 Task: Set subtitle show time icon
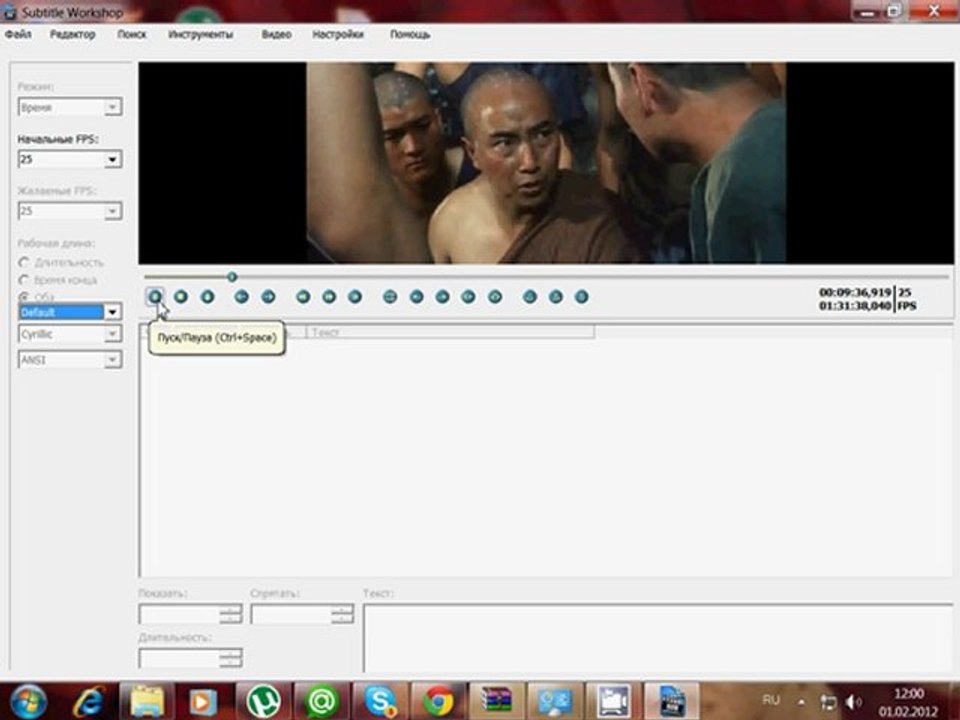coord(416,297)
